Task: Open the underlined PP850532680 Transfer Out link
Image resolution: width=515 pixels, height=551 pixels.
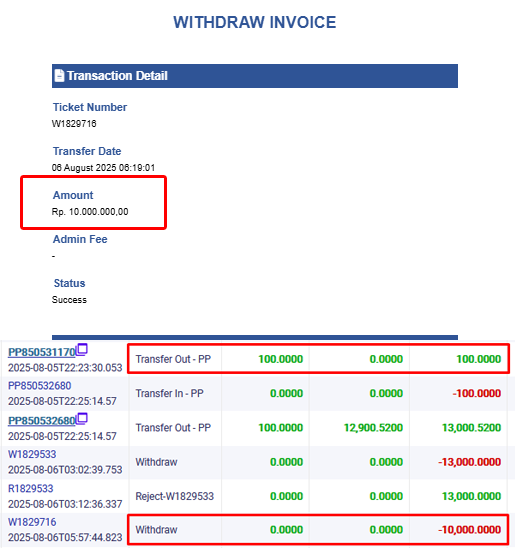Action: pyautogui.click(x=41, y=421)
